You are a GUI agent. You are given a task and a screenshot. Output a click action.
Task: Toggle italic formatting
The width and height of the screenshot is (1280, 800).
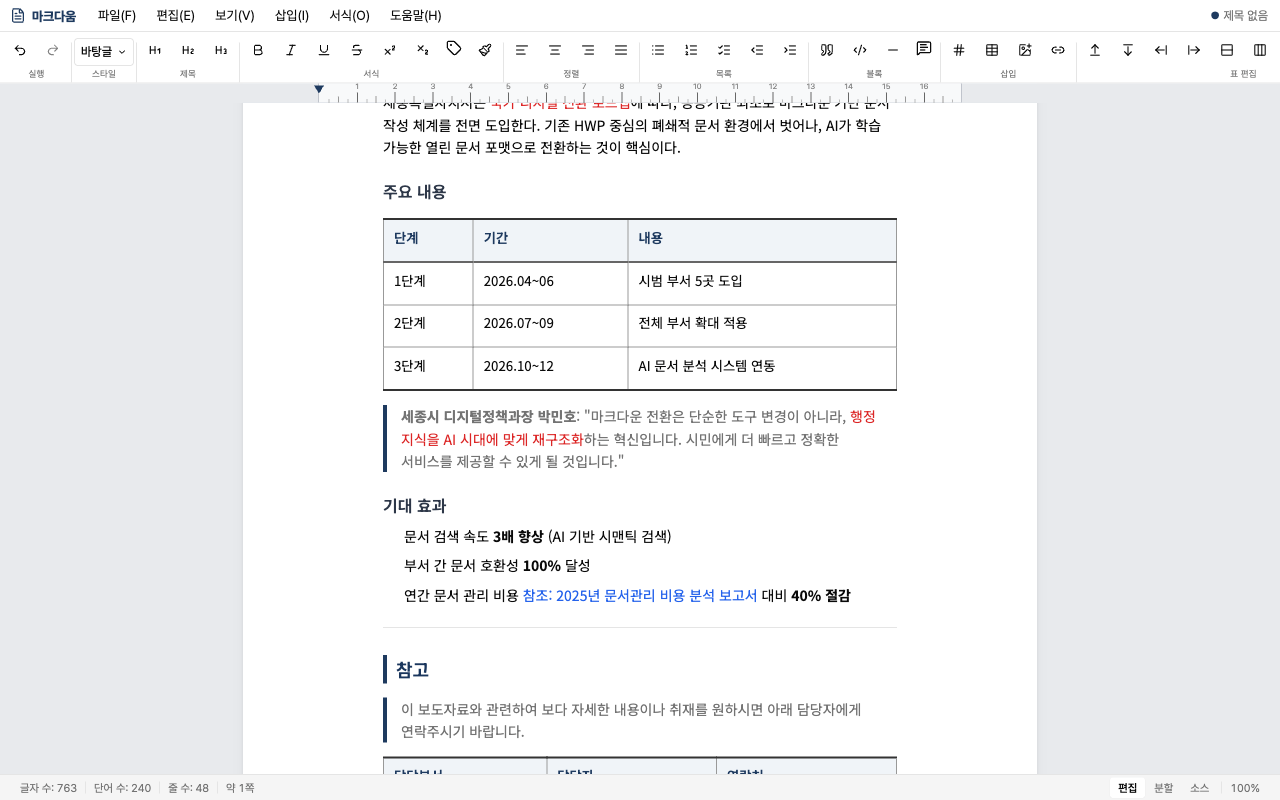point(291,49)
